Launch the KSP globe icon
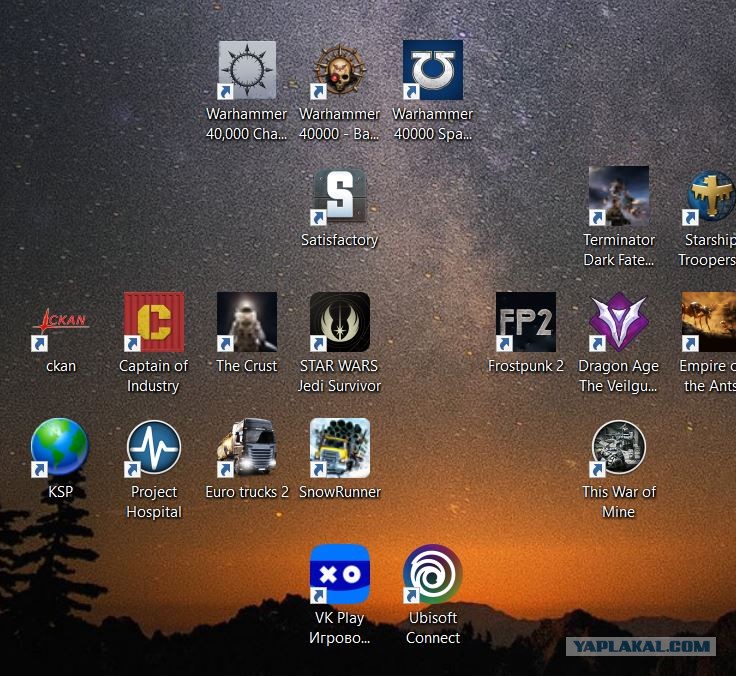 click(61, 448)
